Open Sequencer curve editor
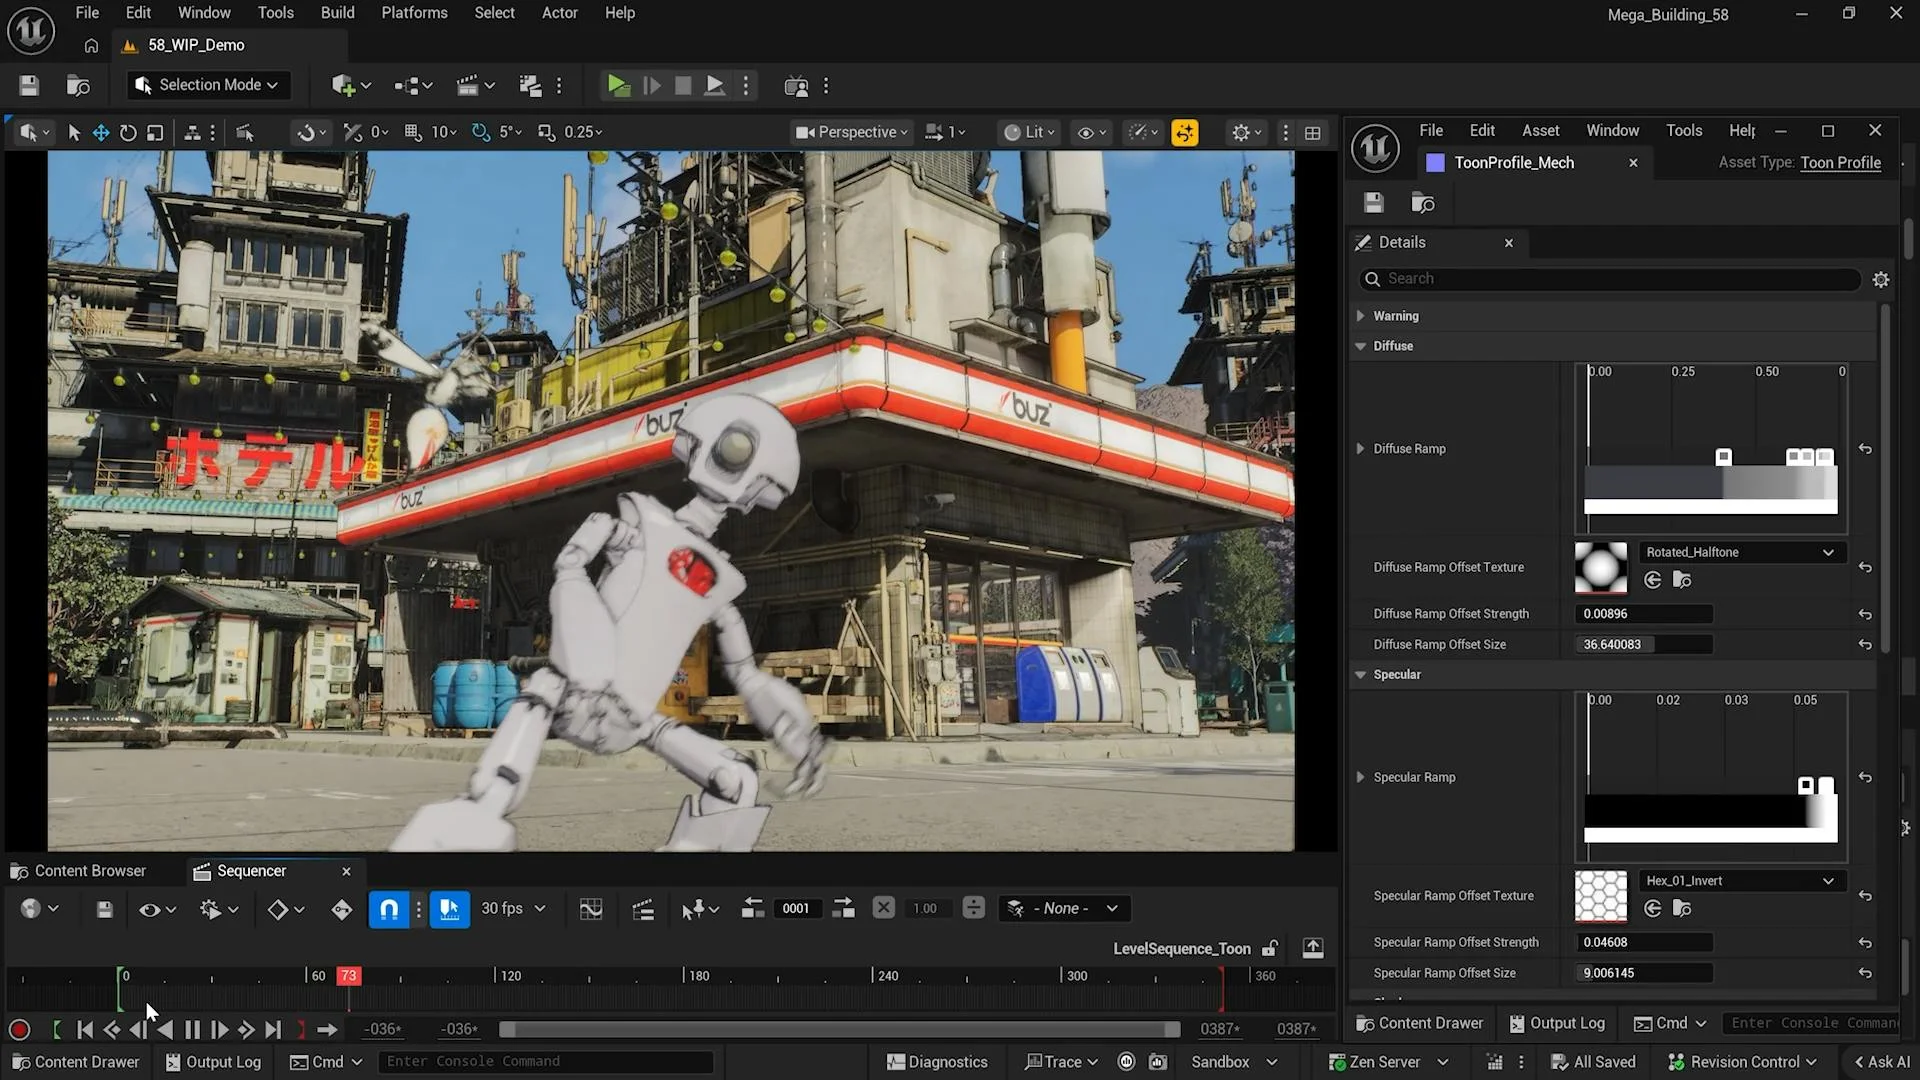The height and width of the screenshot is (1080, 1920). [591, 909]
